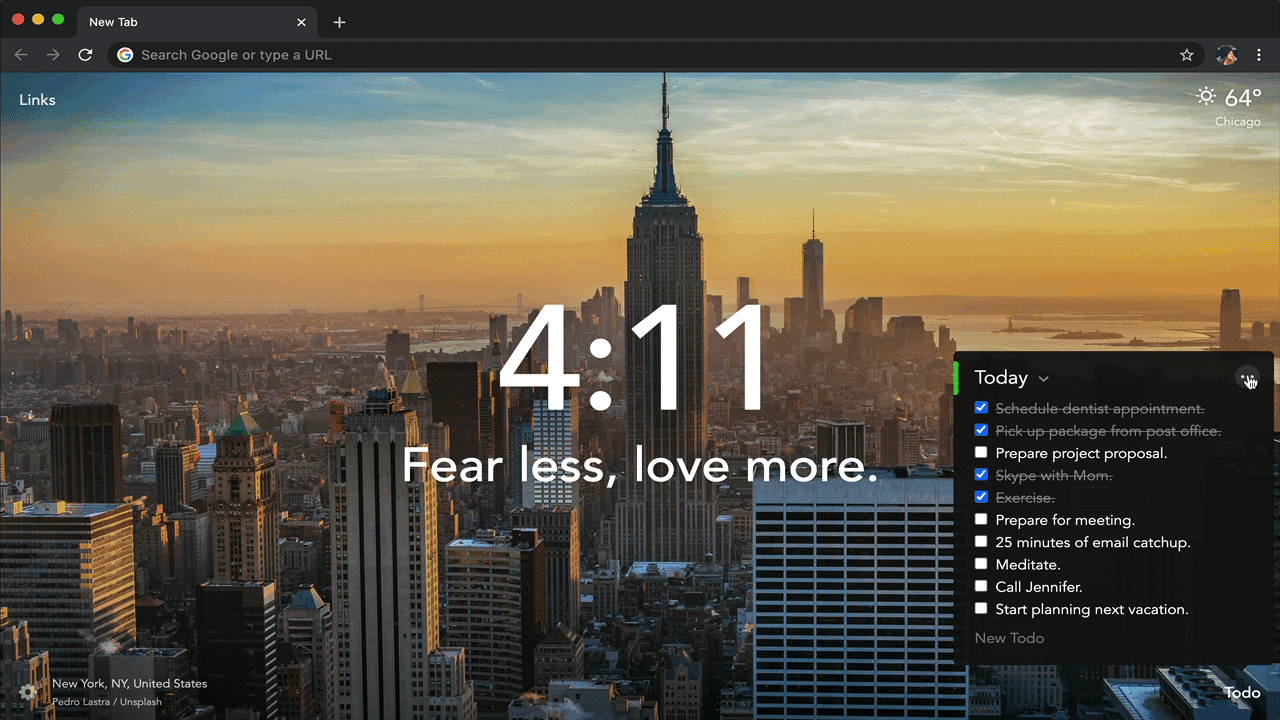Mark Prepare for meeting as done
This screenshot has width=1280, height=720.
pos(981,520)
